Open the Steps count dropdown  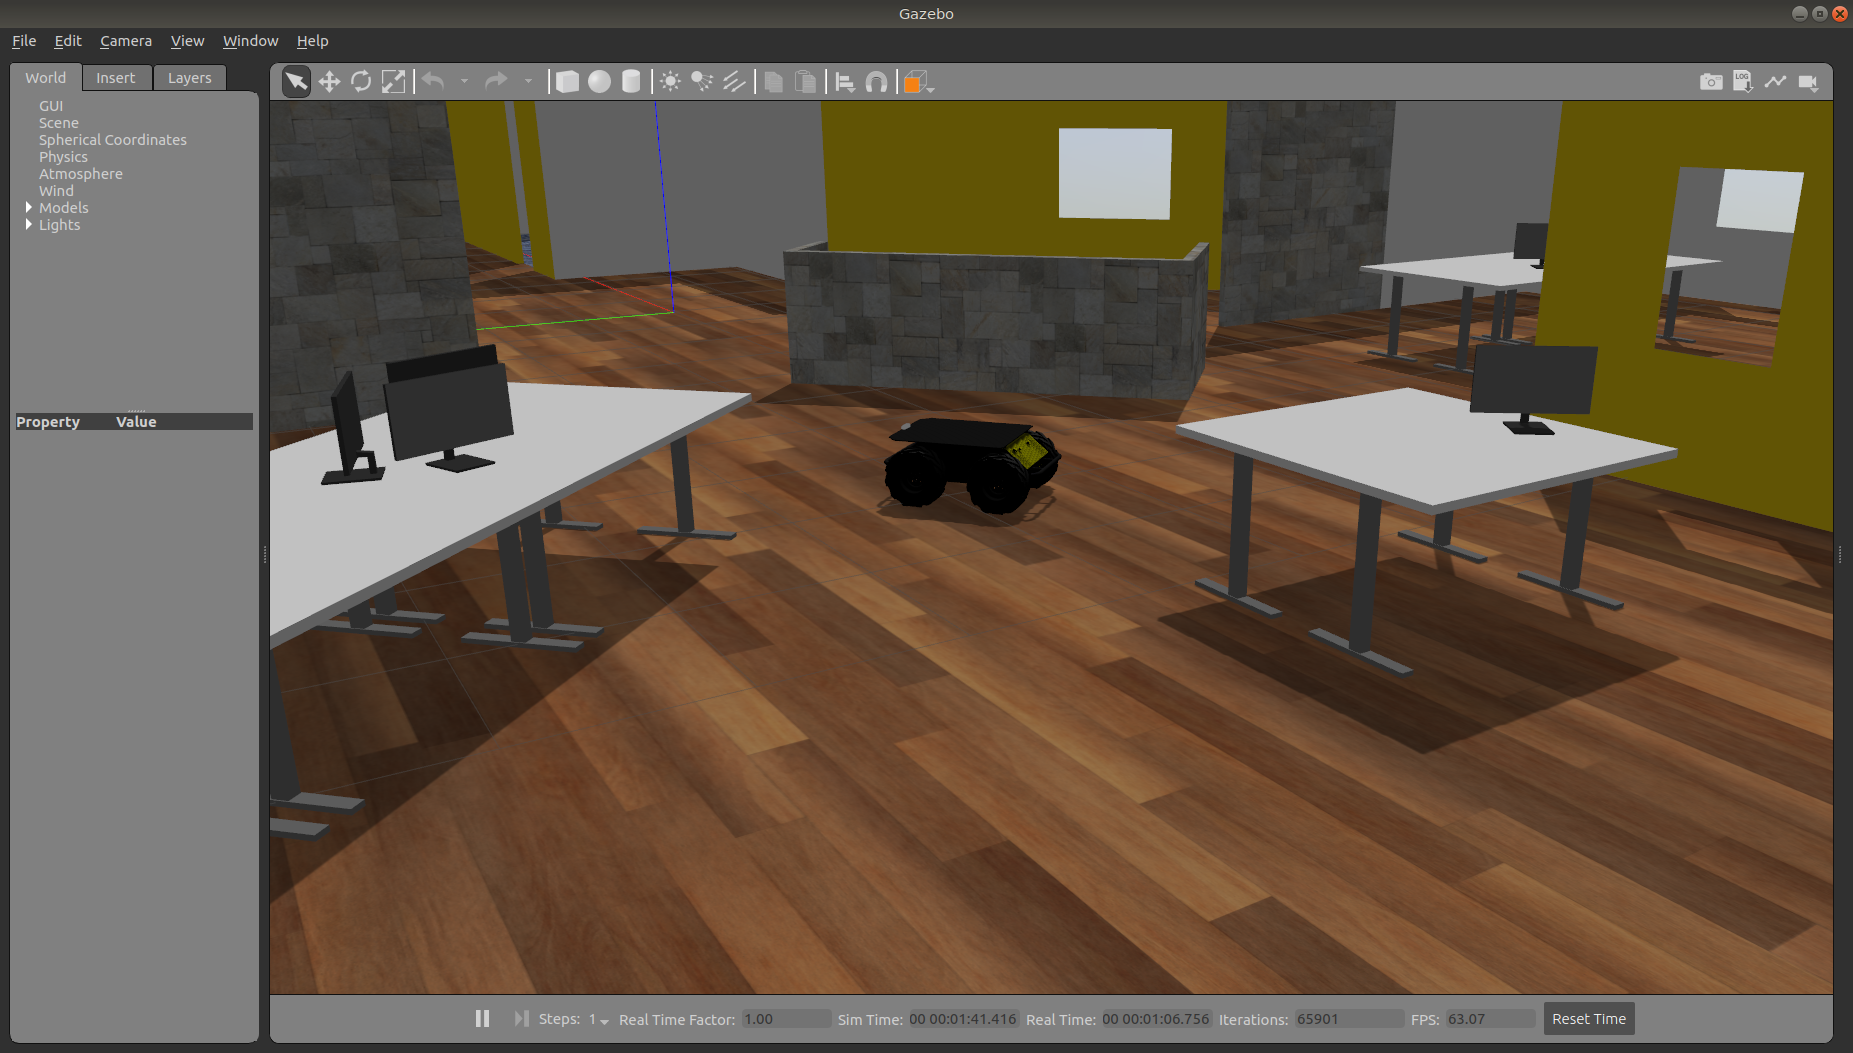[x=599, y=1019]
